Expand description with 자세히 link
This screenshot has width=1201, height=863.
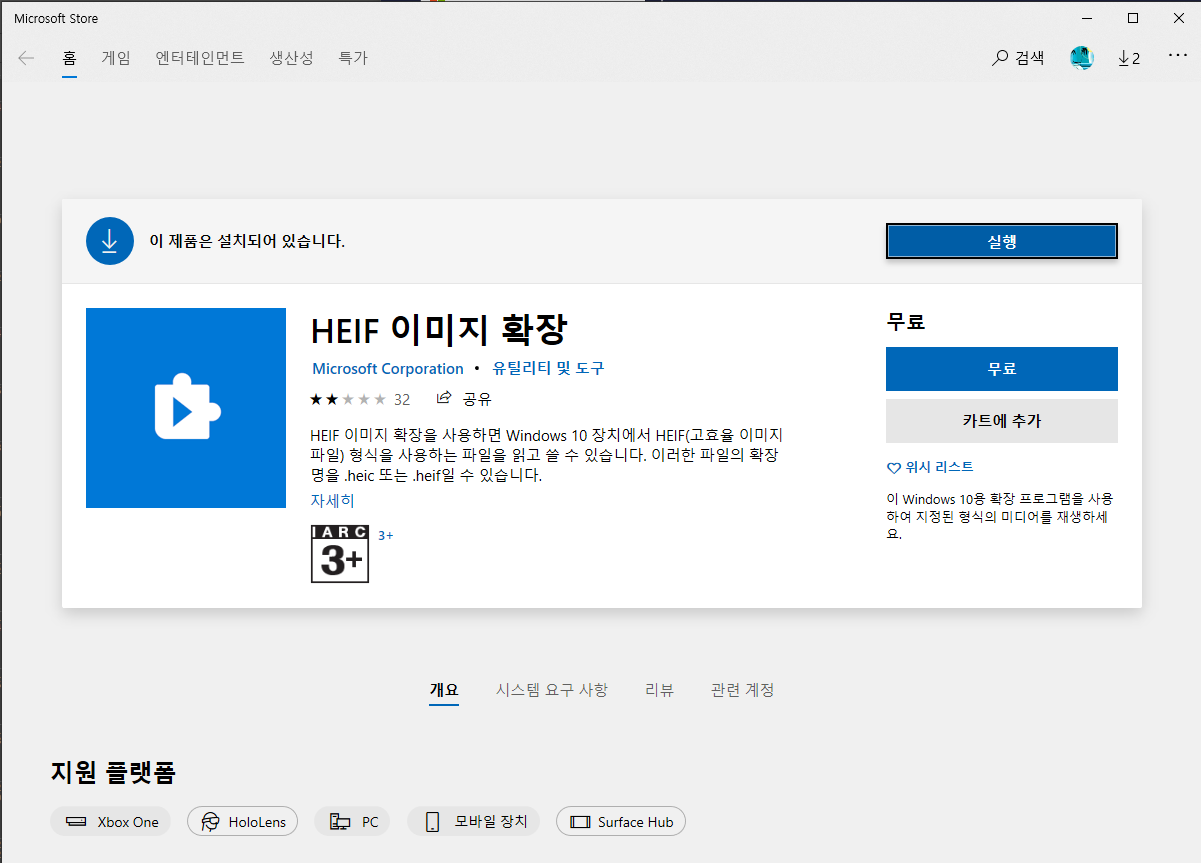[x=332, y=501]
